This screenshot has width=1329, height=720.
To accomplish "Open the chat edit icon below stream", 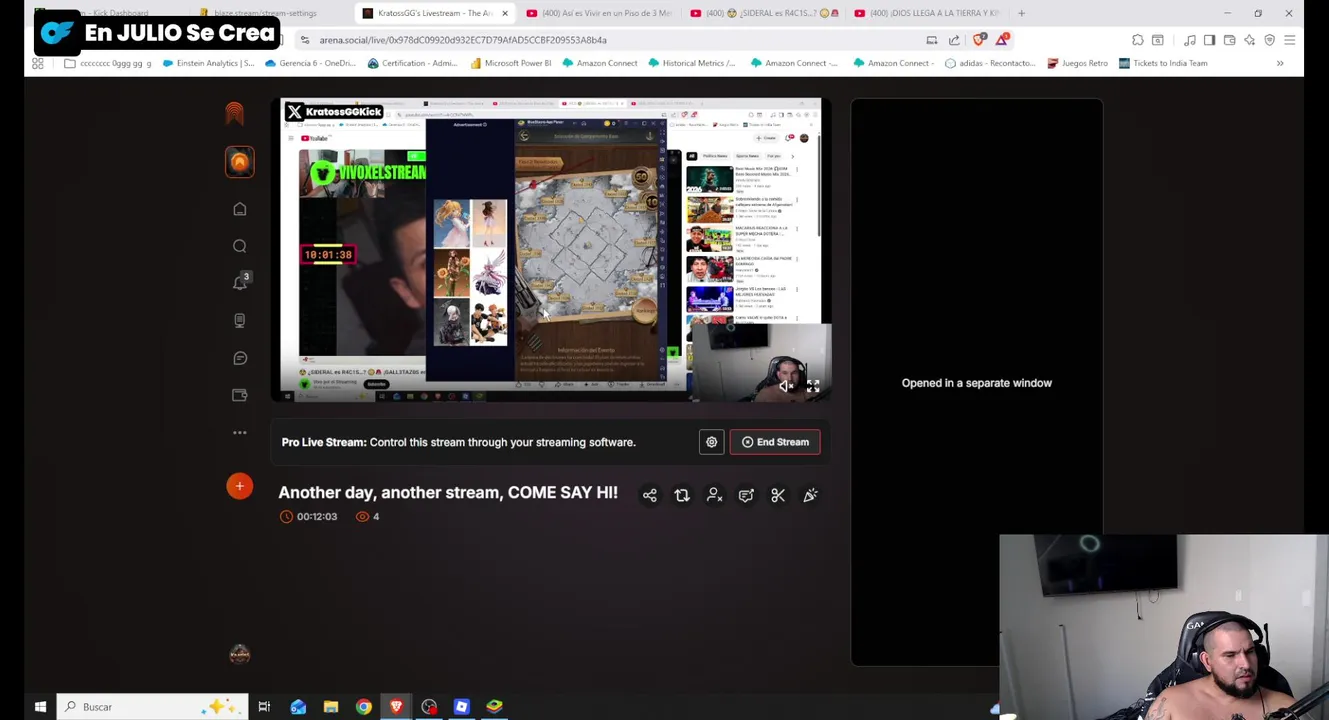I will [746, 495].
